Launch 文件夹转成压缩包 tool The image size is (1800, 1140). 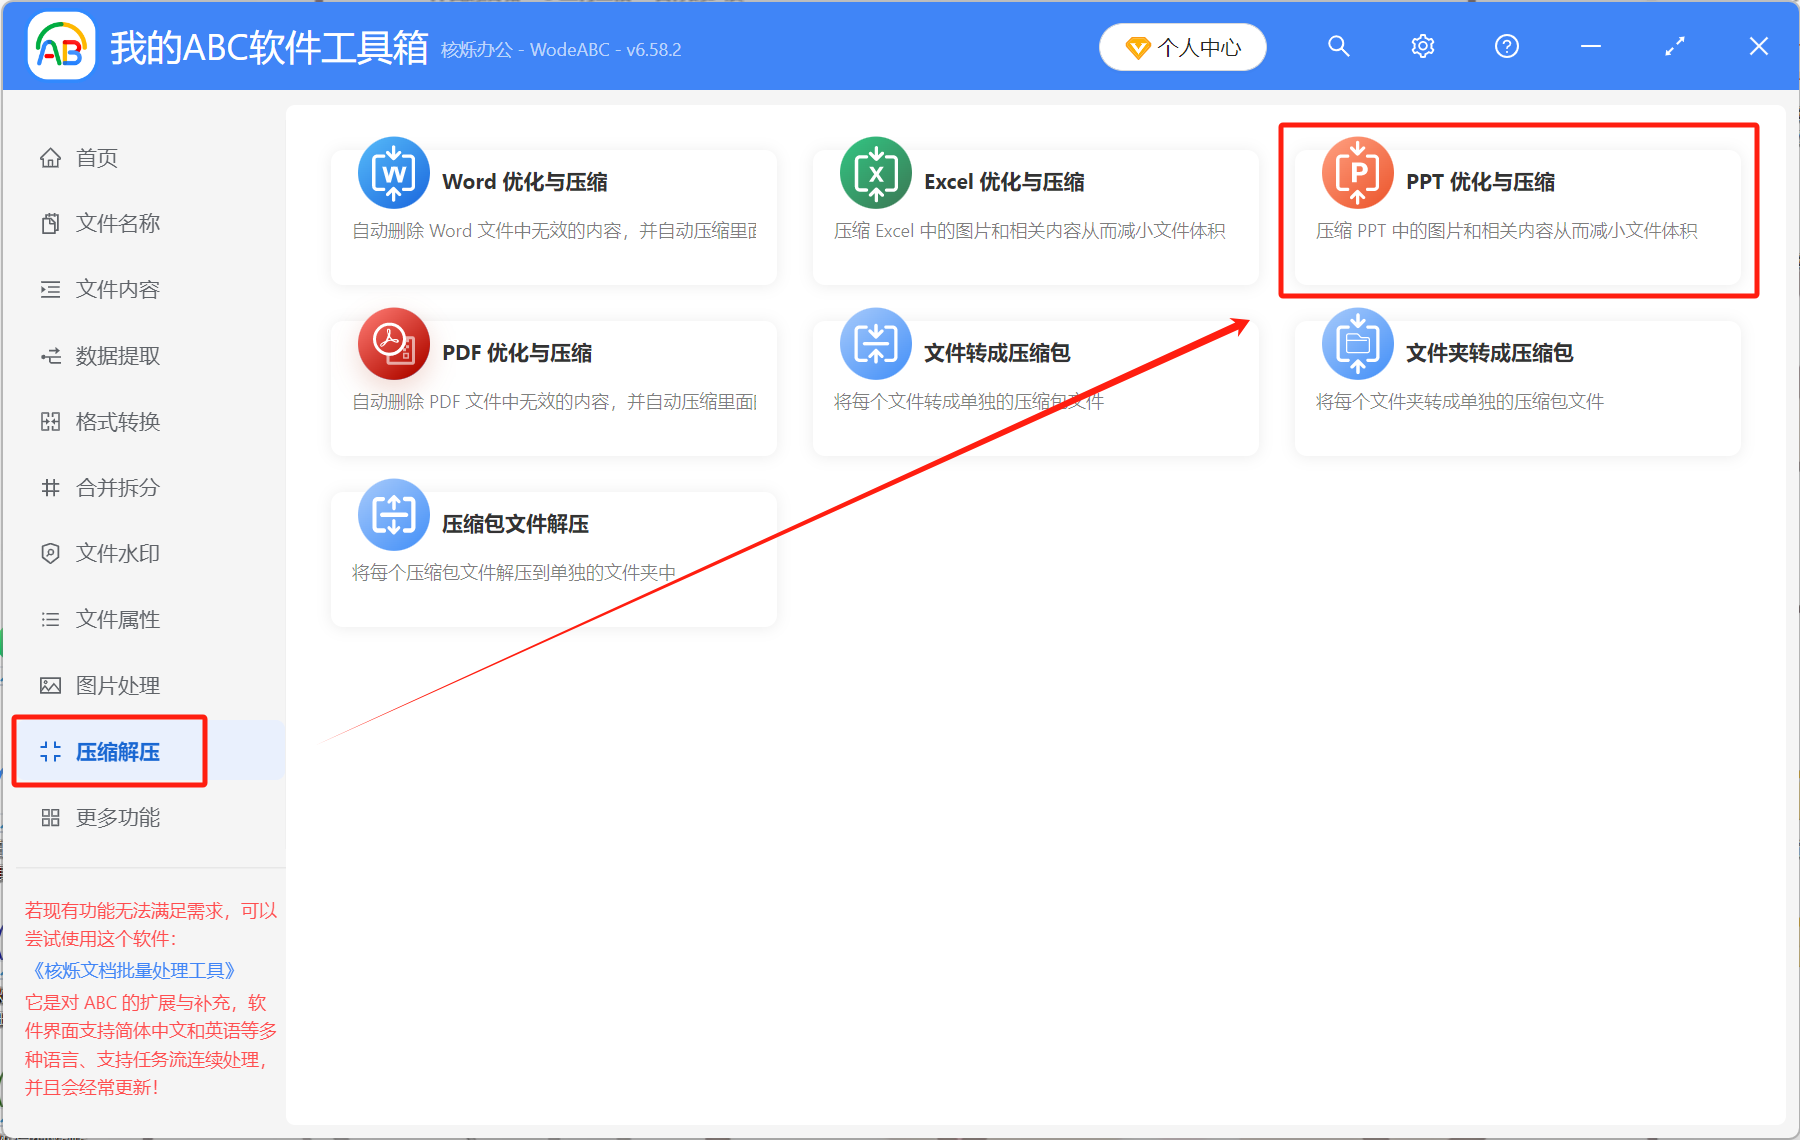click(1515, 385)
